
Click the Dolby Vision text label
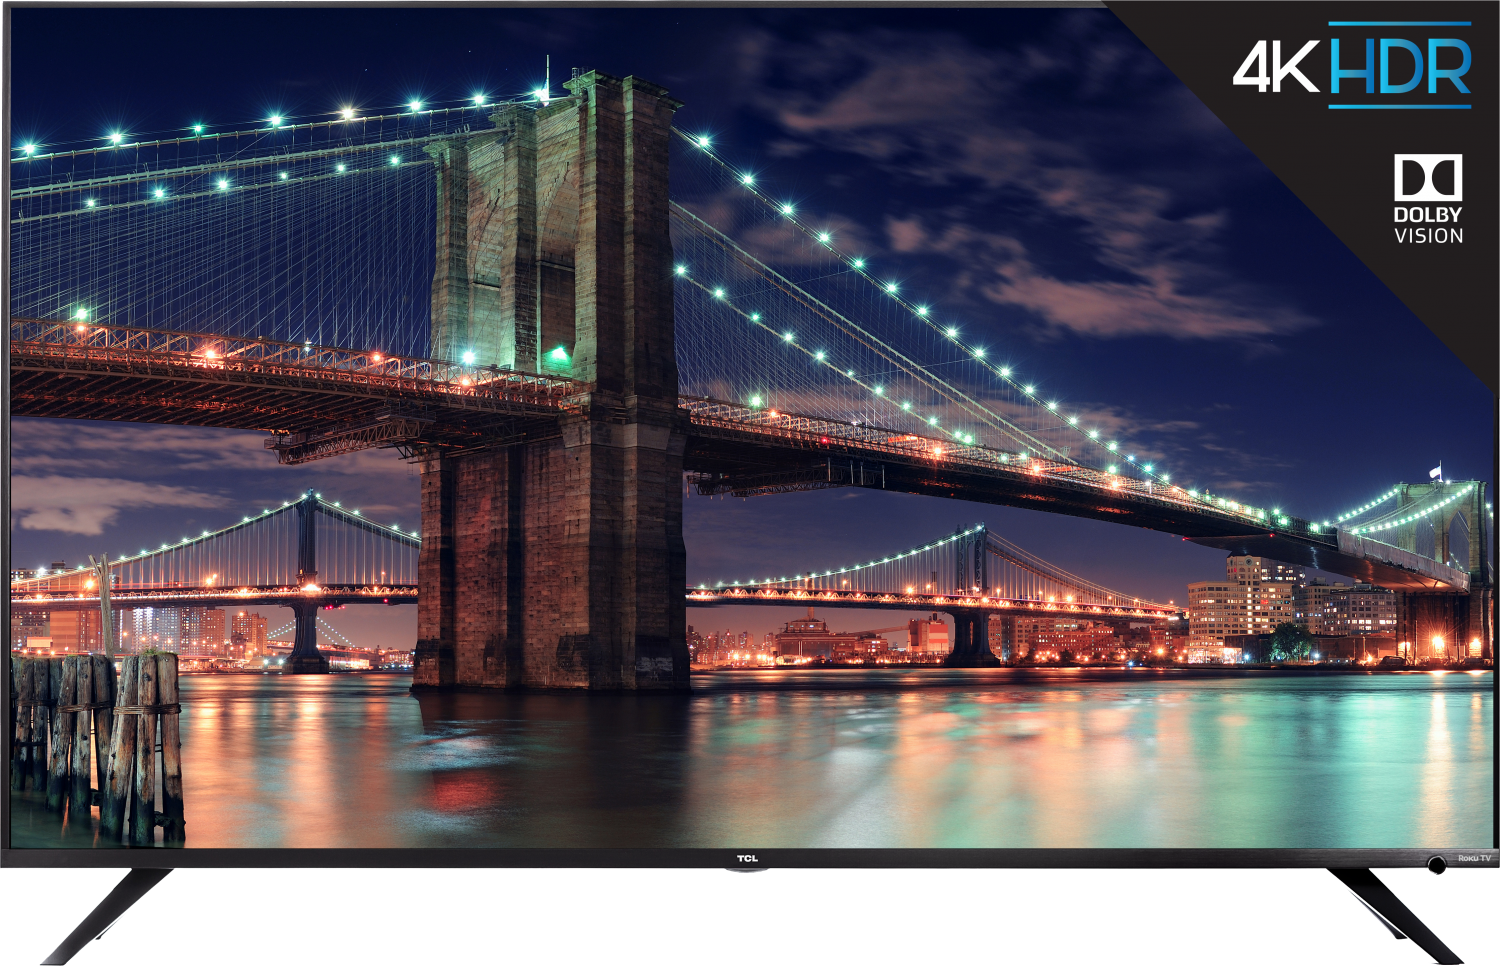[1428, 226]
